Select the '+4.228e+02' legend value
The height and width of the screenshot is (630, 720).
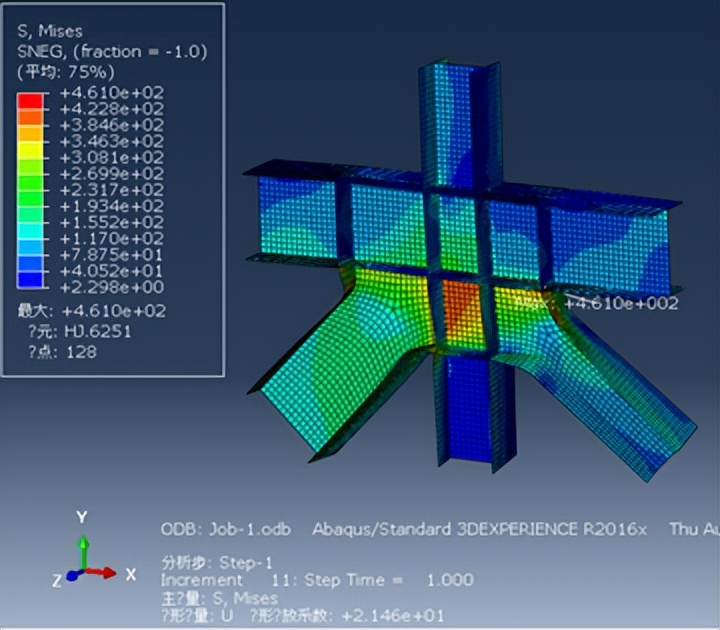tap(112, 109)
